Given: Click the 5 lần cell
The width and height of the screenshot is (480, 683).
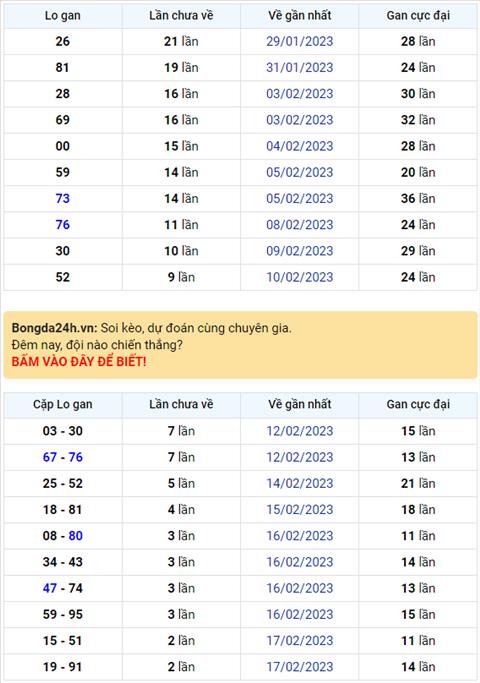Looking at the screenshot, I should [x=181, y=483].
